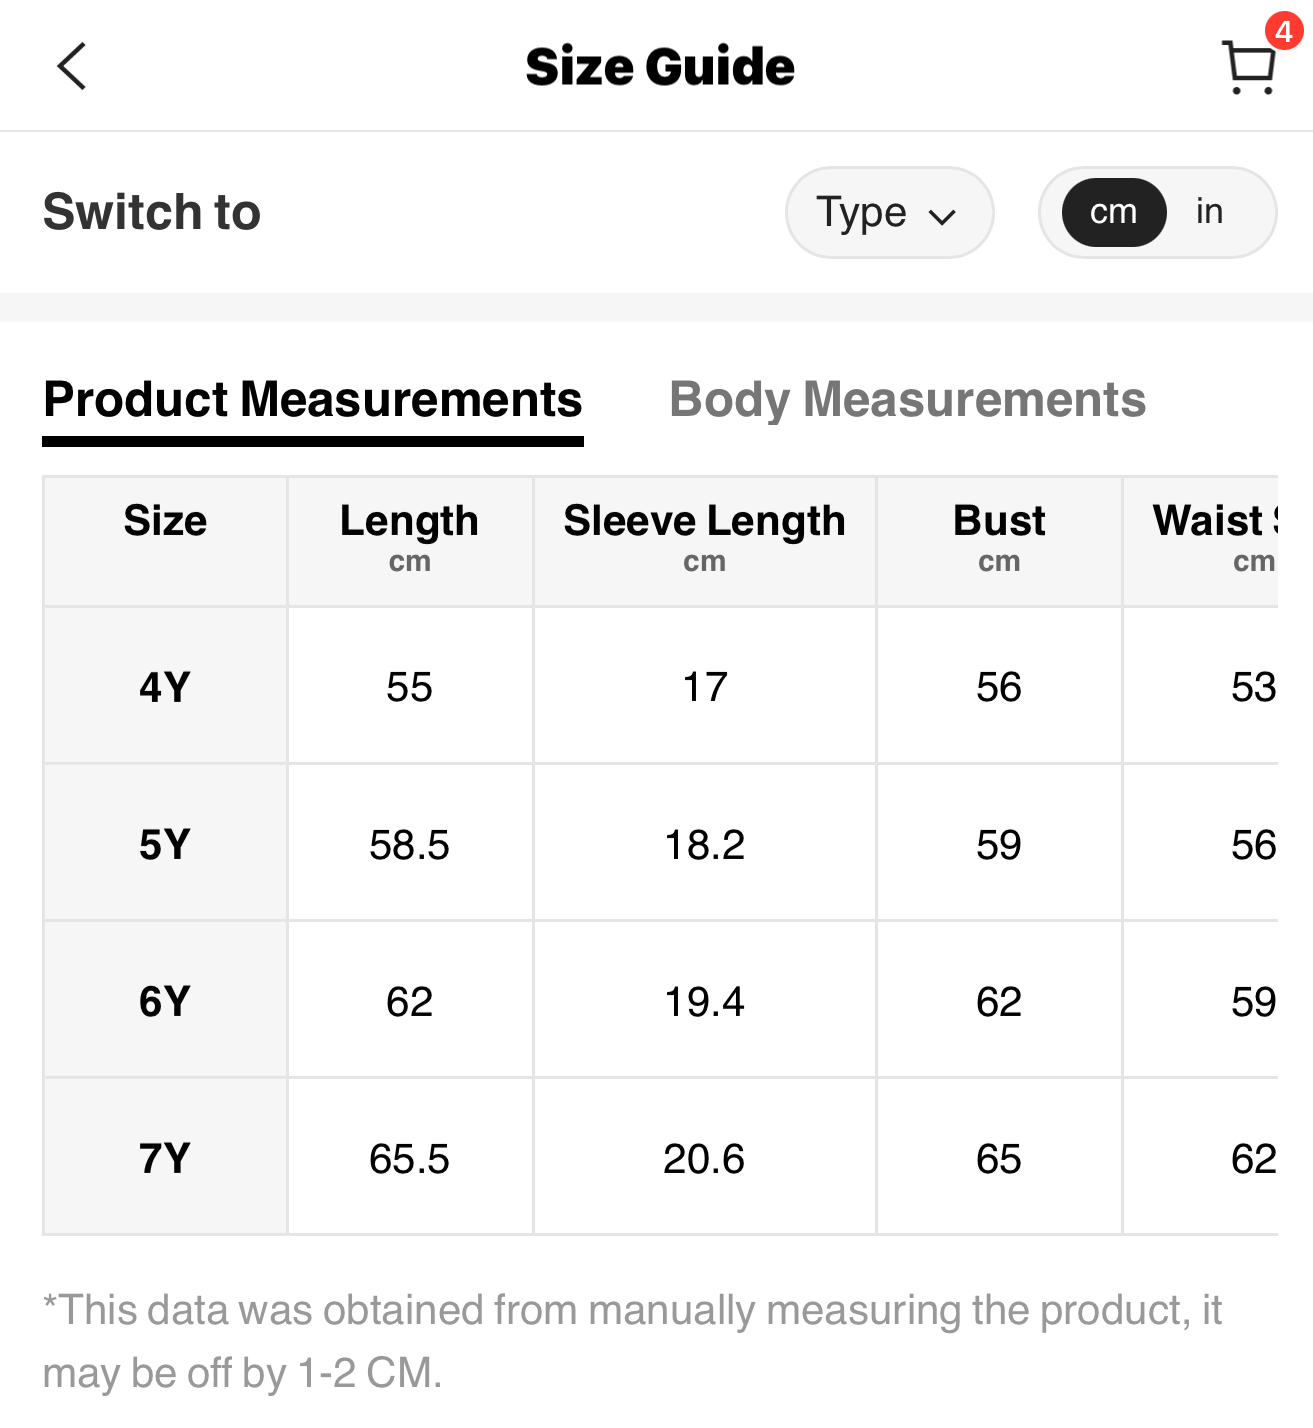Select the 6Y size row label
Viewport: 1313px width, 1428px height.
click(165, 1002)
